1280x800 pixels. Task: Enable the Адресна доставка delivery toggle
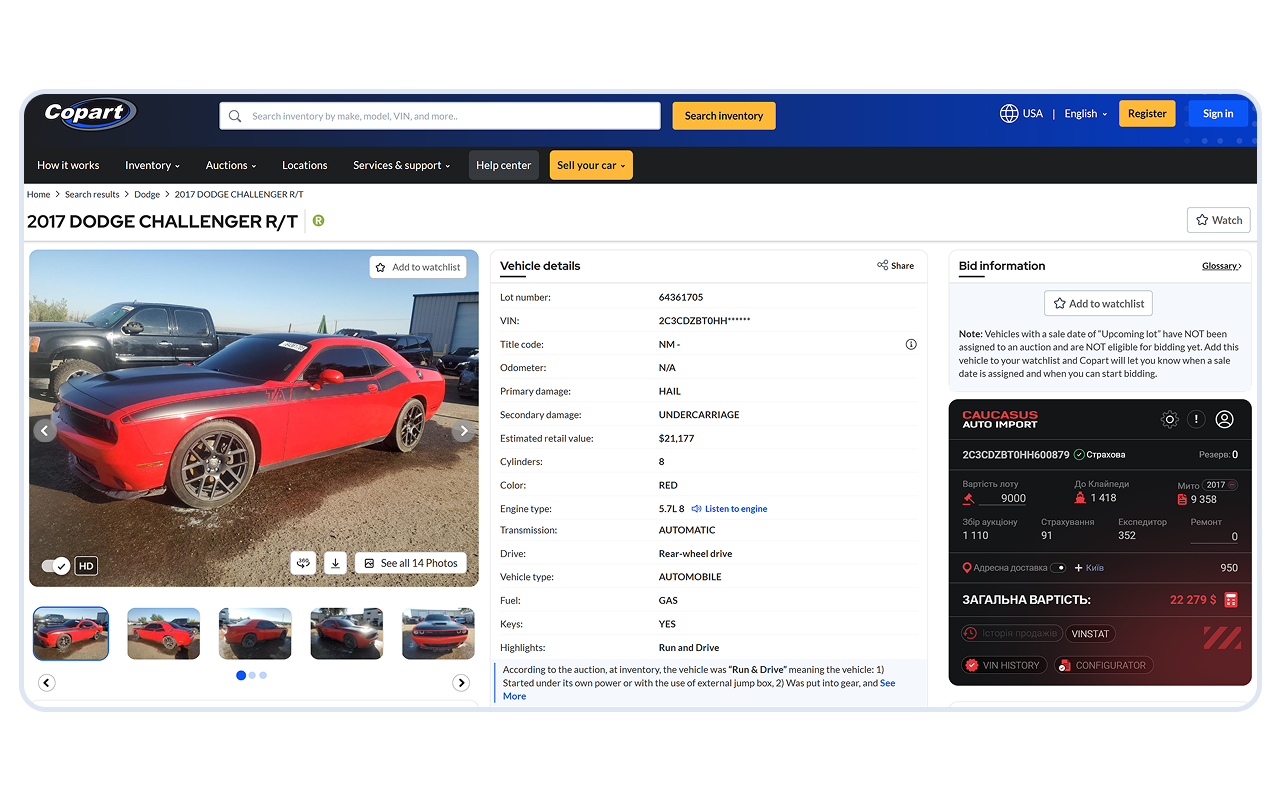pos(1059,566)
